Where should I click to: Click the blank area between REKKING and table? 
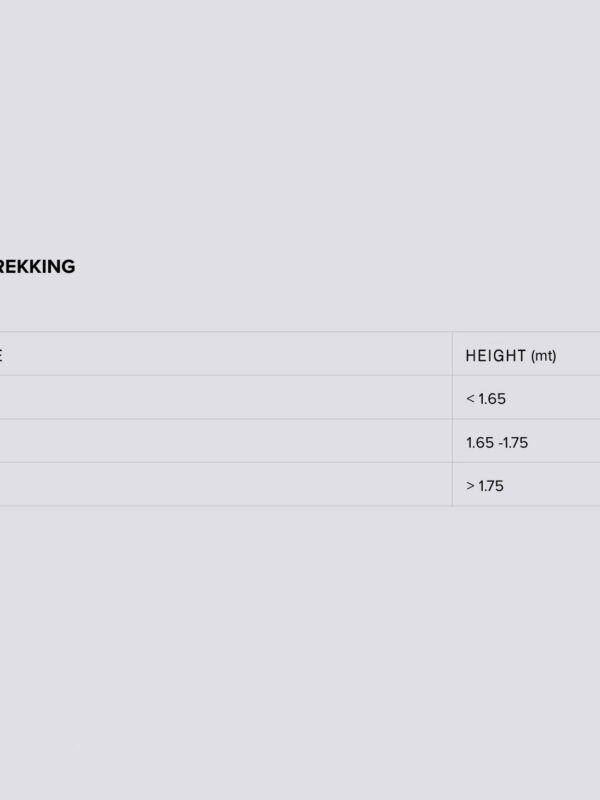coord(300,304)
